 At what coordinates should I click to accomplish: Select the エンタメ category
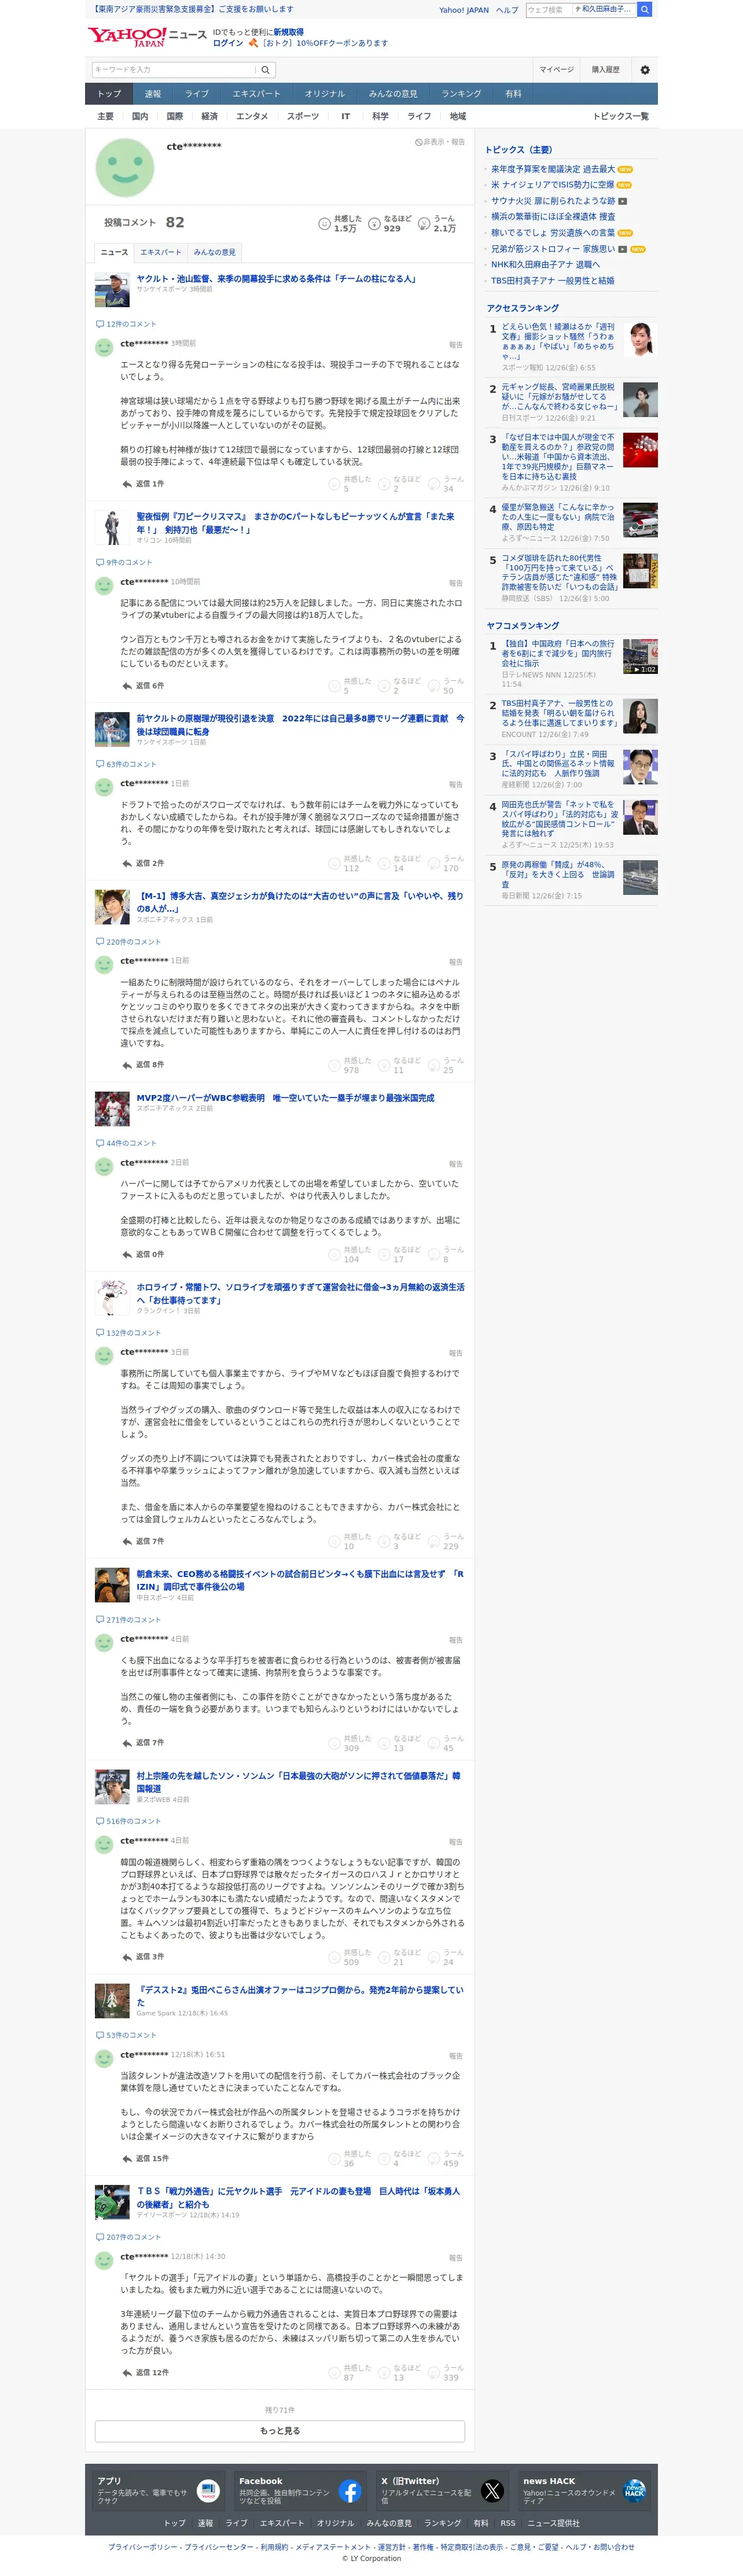point(252,116)
